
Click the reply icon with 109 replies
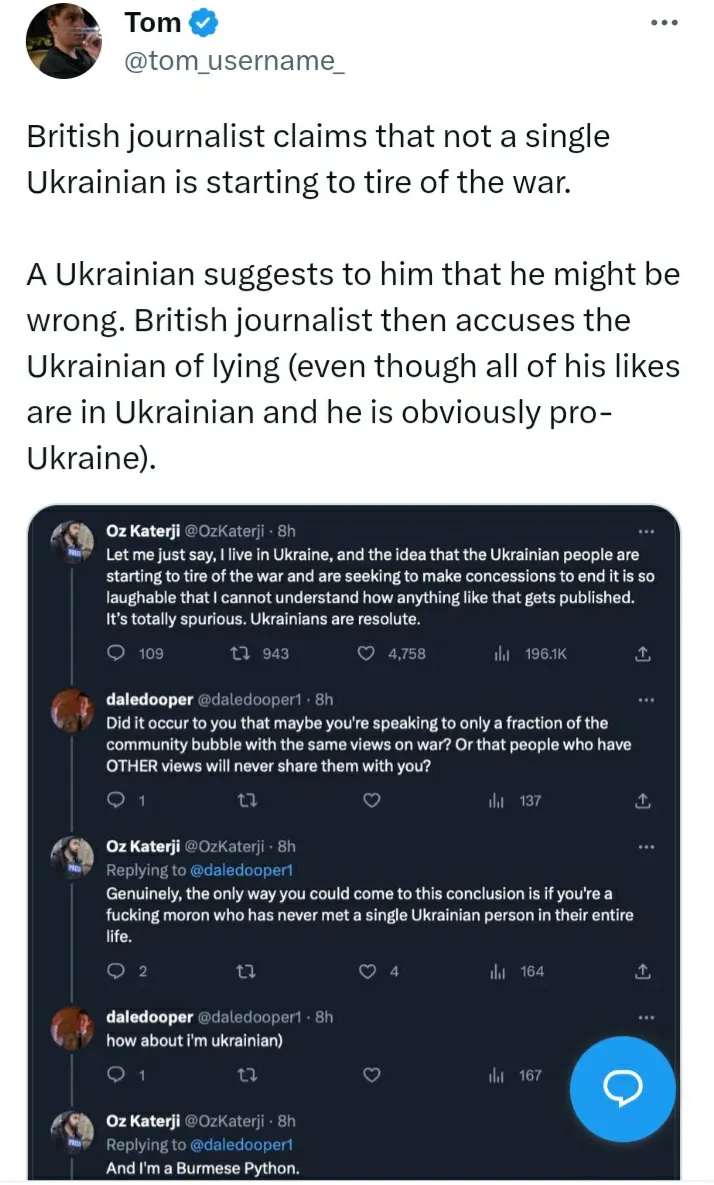tap(116, 653)
